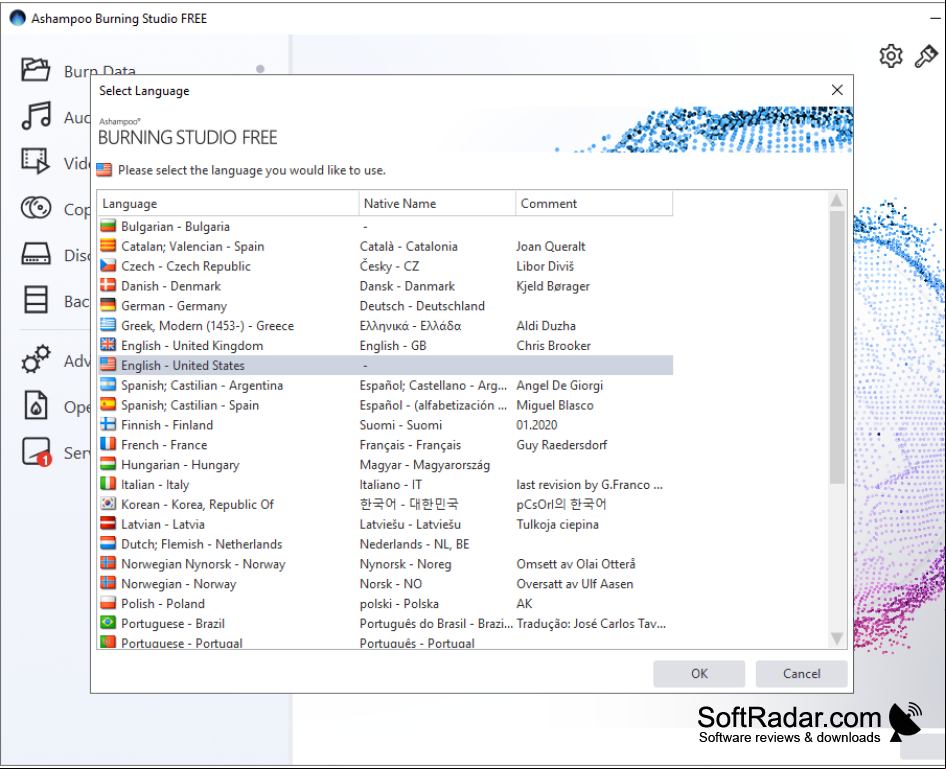946x769 pixels.
Task: Select Catalan; Valencian - Spain language row
Action: (385, 246)
